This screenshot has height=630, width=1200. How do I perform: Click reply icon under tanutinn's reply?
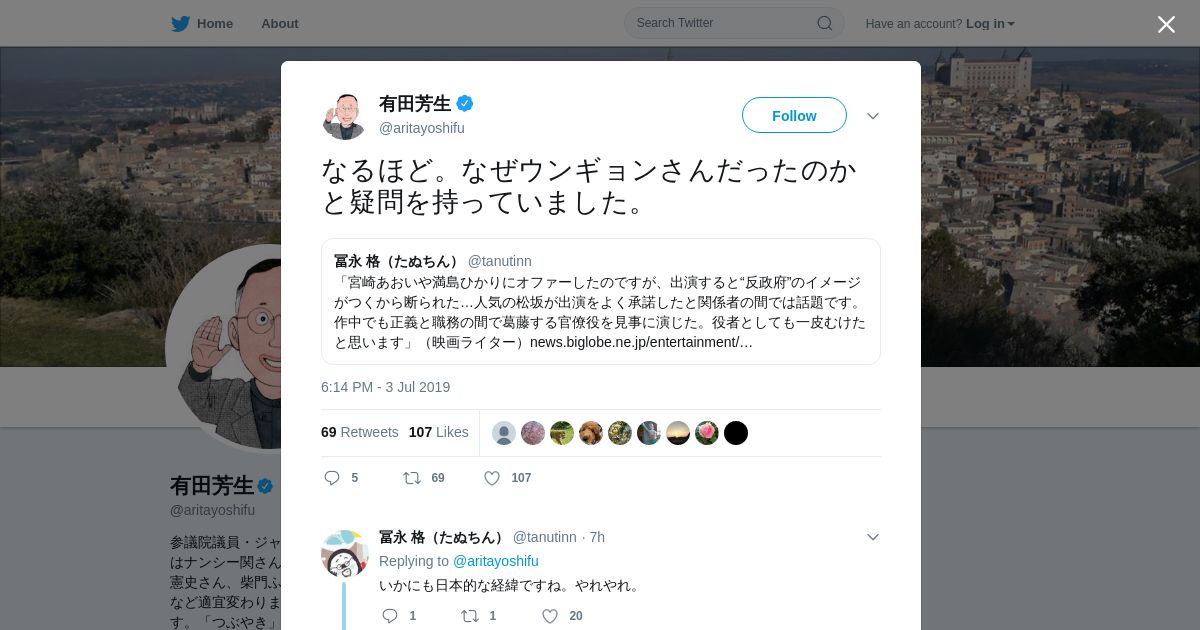click(390, 616)
